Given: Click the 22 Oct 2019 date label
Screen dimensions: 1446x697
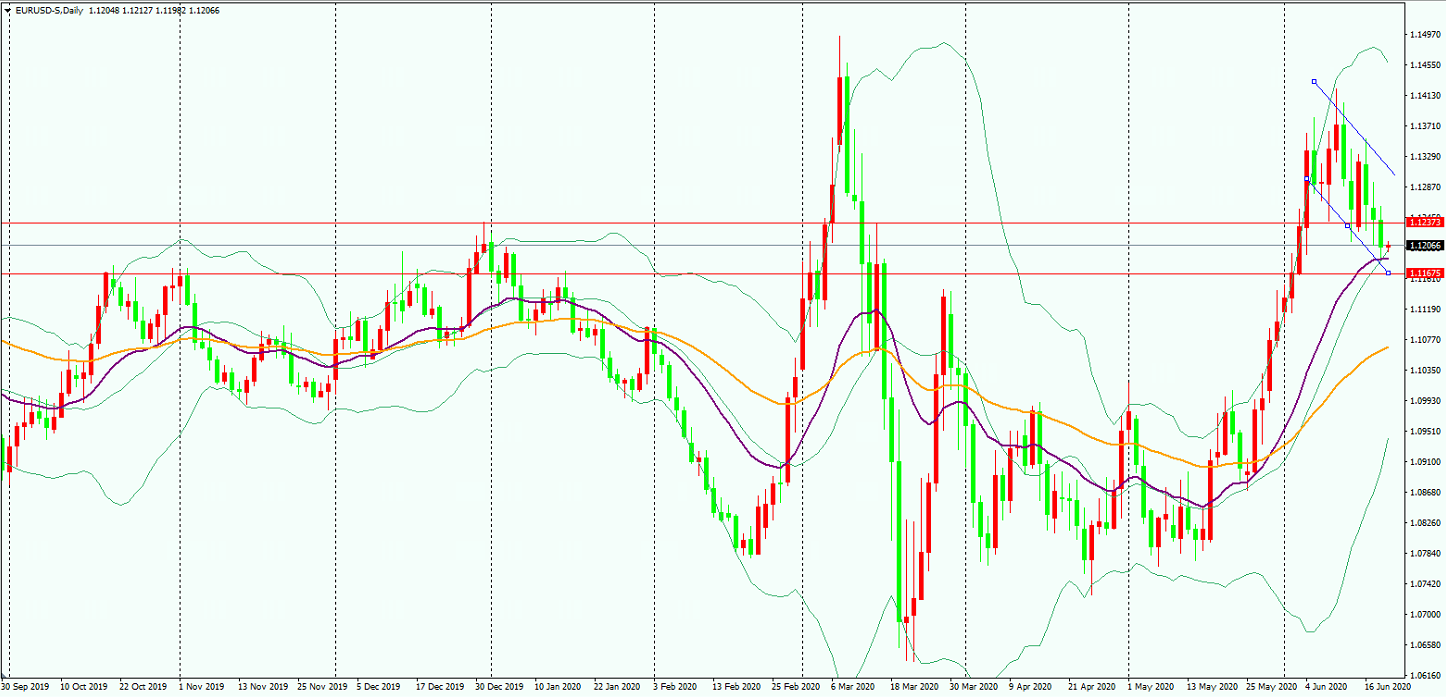Looking at the screenshot, I should click(x=144, y=688).
